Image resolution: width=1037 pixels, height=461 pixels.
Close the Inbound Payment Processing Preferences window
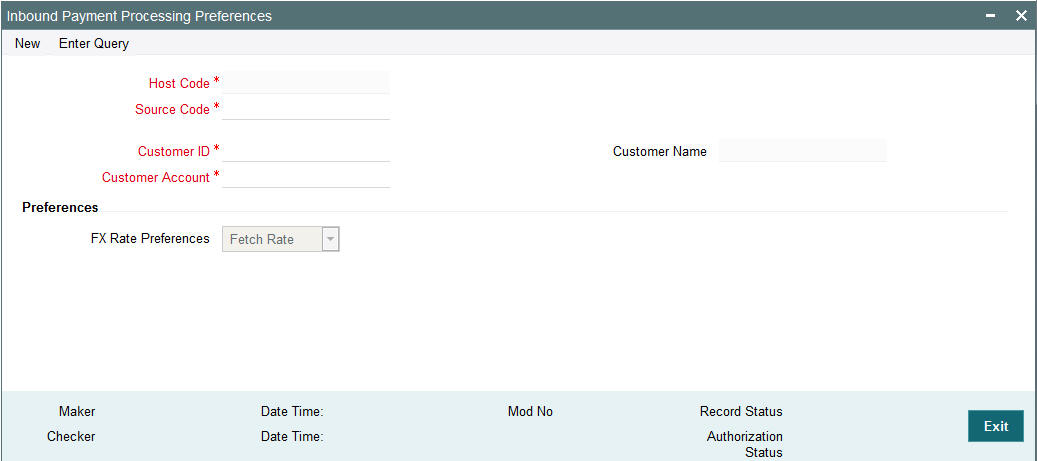[x=1021, y=16]
